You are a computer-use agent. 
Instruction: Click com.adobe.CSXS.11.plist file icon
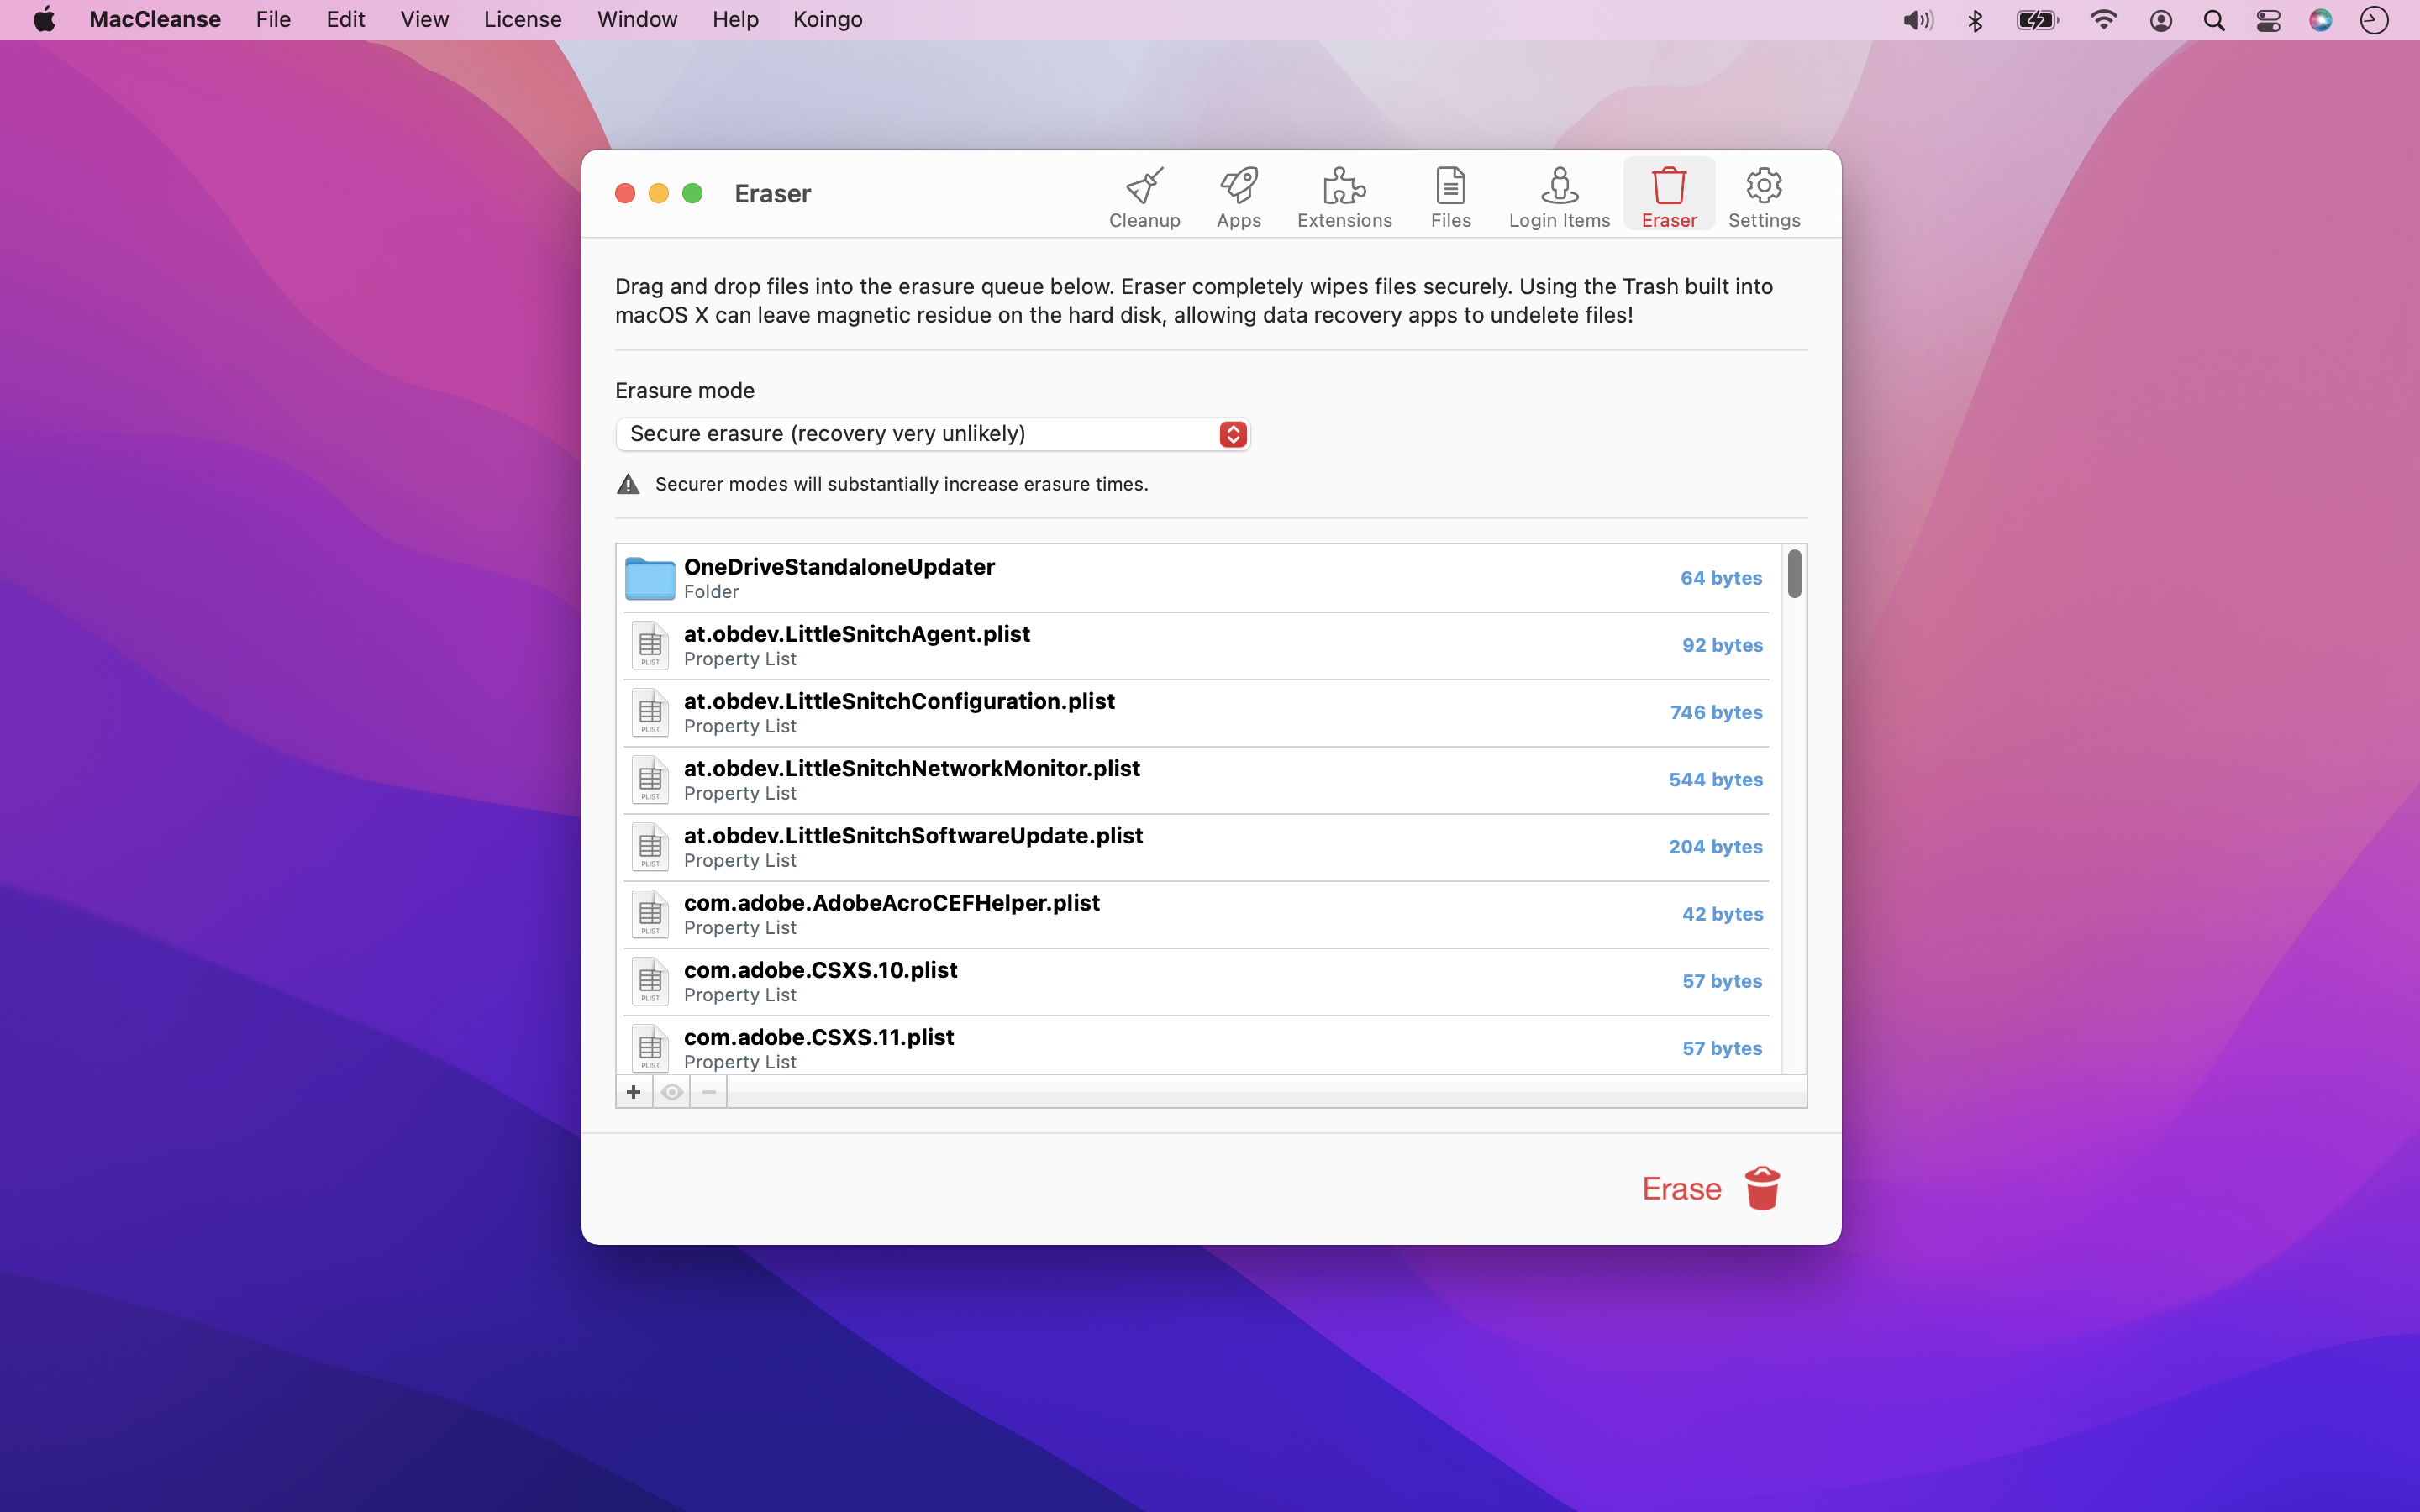tap(650, 1047)
